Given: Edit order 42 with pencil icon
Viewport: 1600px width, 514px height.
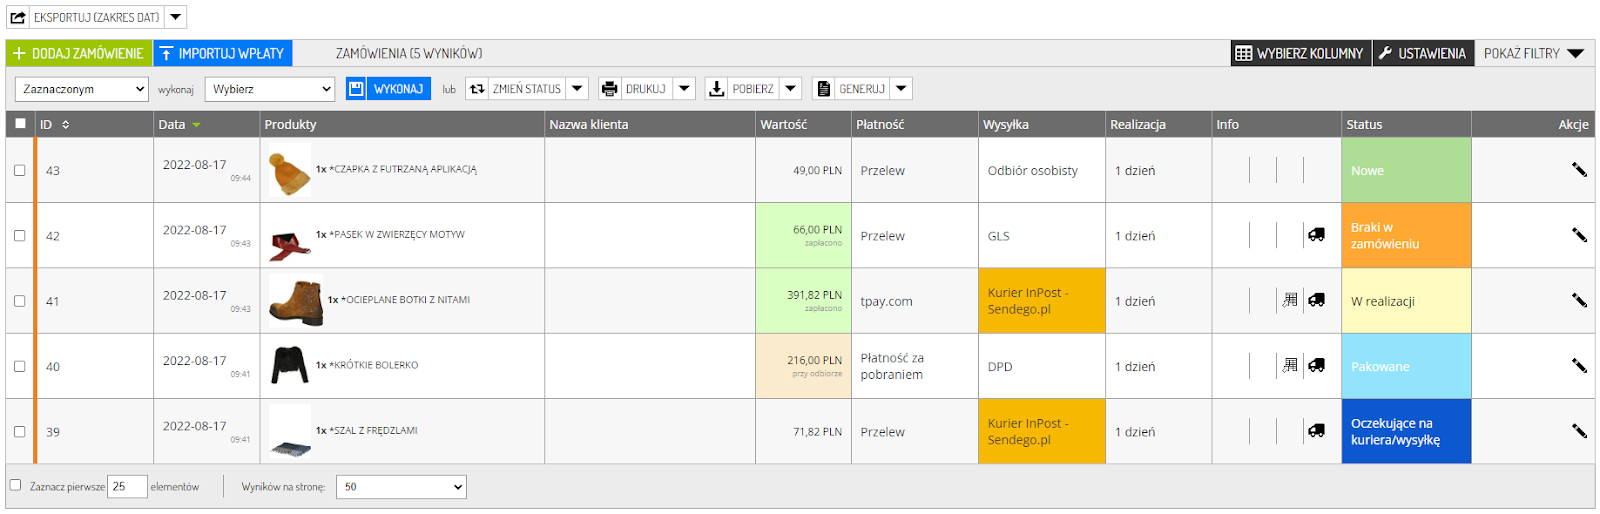Looking at the screenshot, I should pos(1579,235).
